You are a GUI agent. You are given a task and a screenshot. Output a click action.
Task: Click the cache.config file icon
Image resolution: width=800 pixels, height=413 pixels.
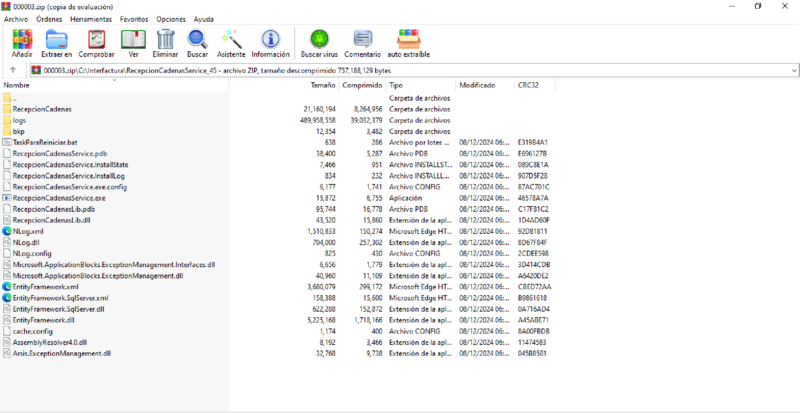(x=7, y=331)
